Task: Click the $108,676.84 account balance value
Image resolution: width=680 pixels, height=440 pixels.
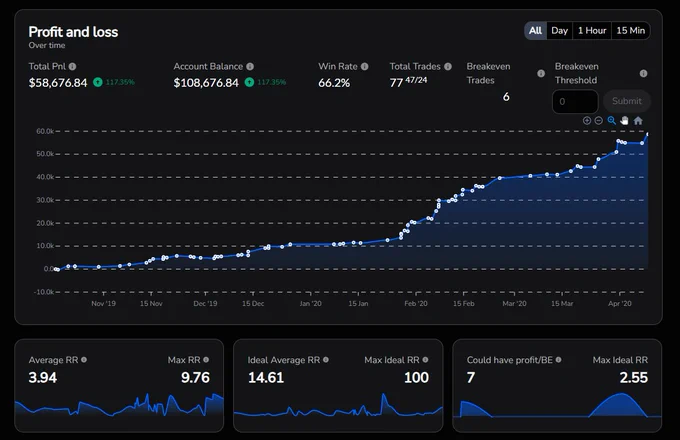Action: [206, 82]
